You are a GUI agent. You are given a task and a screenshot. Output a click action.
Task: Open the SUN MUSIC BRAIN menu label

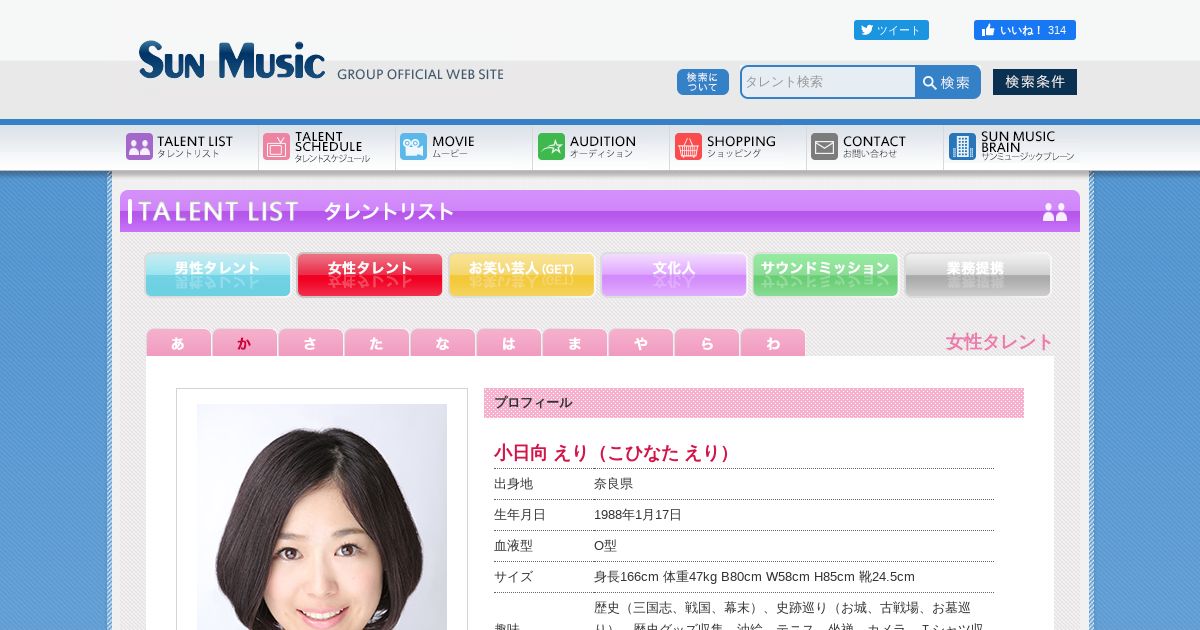click(x=1027, y=147)
